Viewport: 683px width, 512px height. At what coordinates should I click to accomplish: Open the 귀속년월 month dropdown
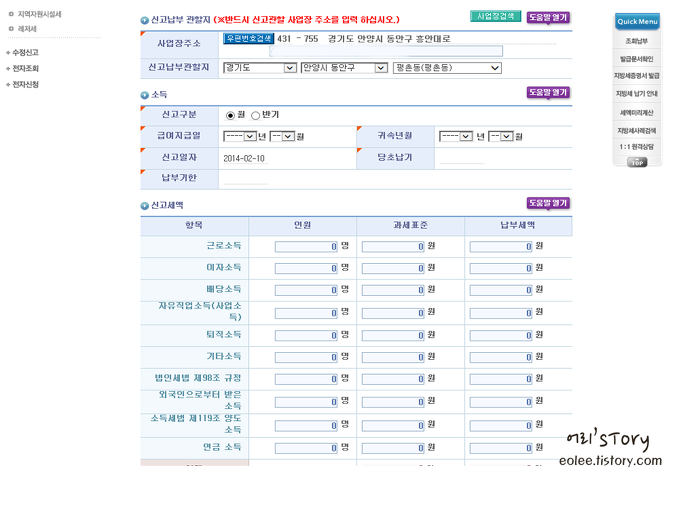tap(501, 136)
